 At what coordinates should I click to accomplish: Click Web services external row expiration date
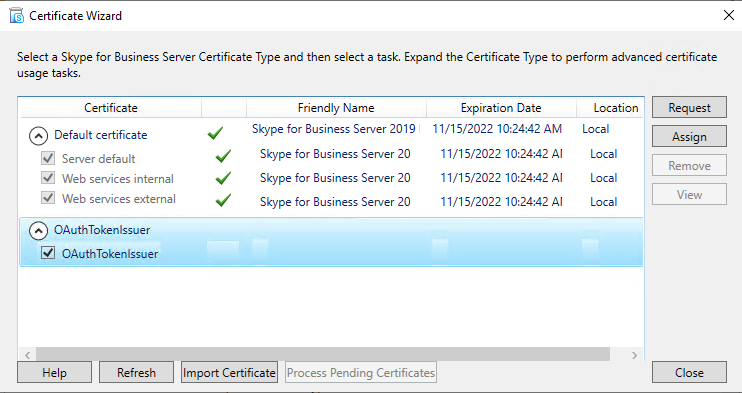502,202
